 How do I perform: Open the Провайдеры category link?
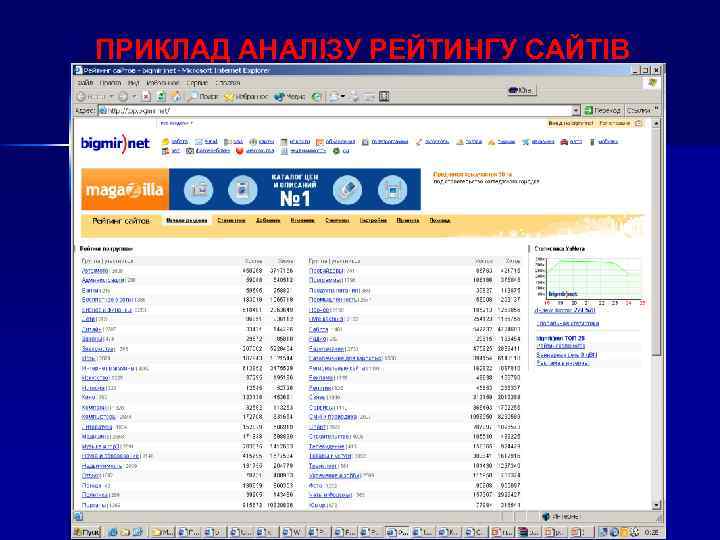(326, 271)
